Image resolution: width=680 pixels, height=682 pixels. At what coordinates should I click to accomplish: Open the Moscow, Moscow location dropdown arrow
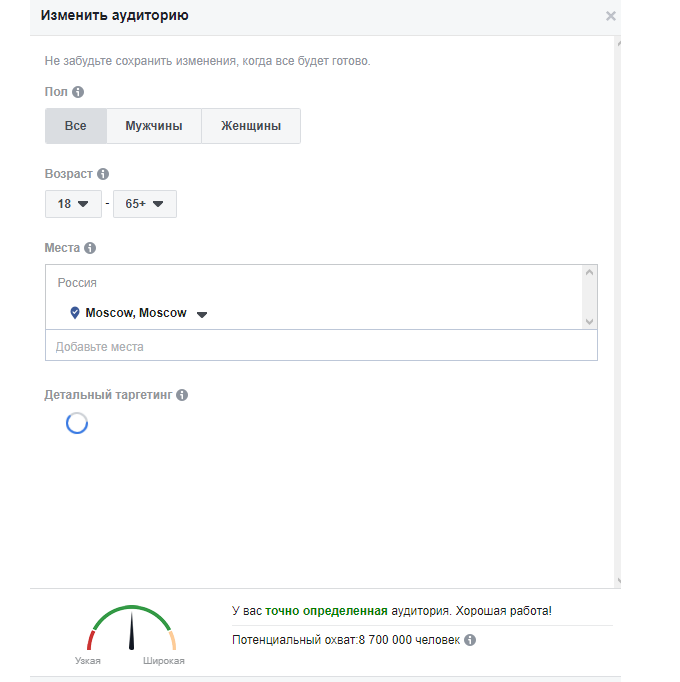[x=202, y=314]
